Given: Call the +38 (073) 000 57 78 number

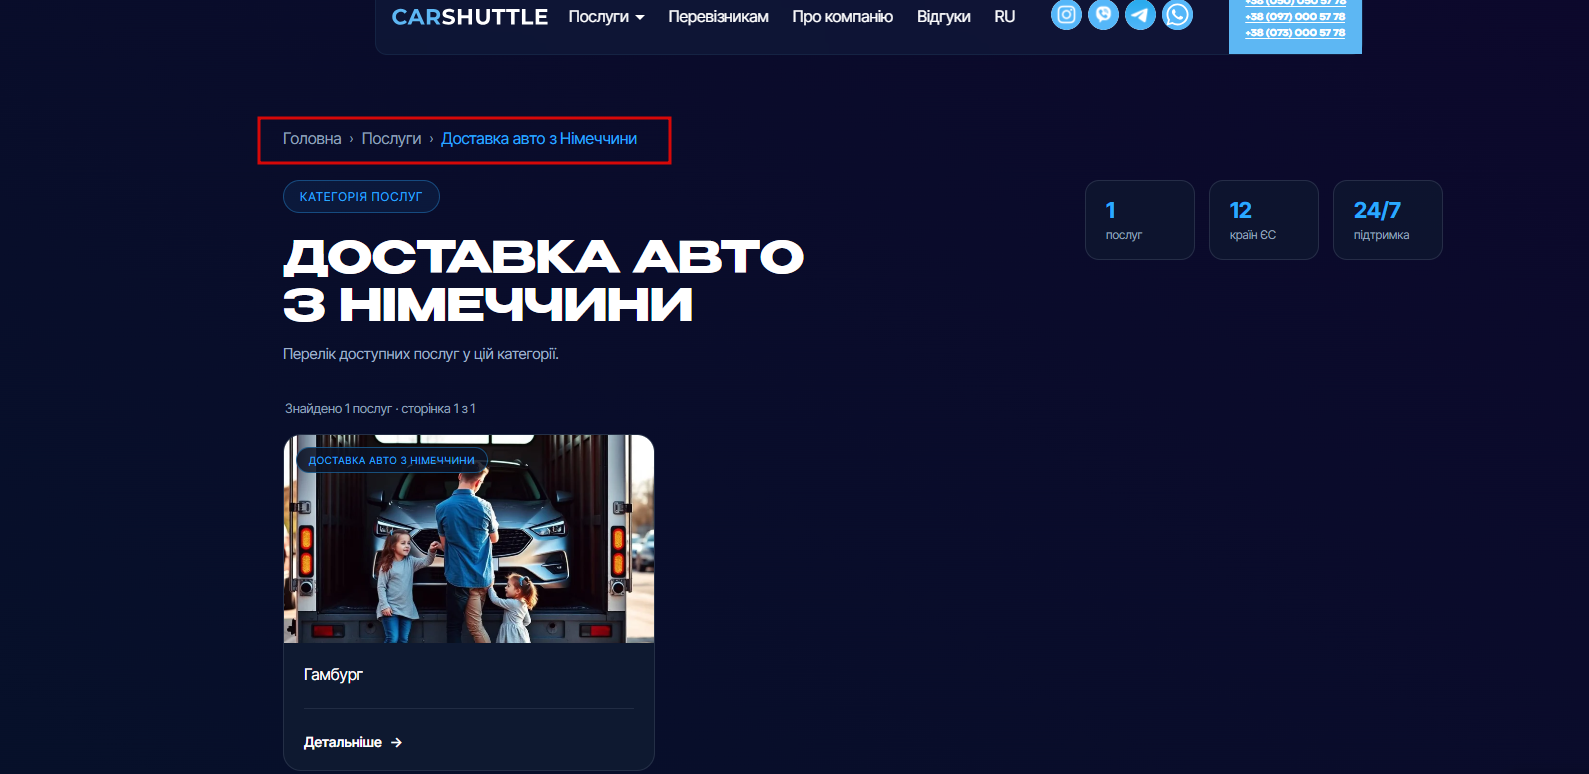Looking at the screenshot, I should pyautogui.click(x=1295, y=33).
